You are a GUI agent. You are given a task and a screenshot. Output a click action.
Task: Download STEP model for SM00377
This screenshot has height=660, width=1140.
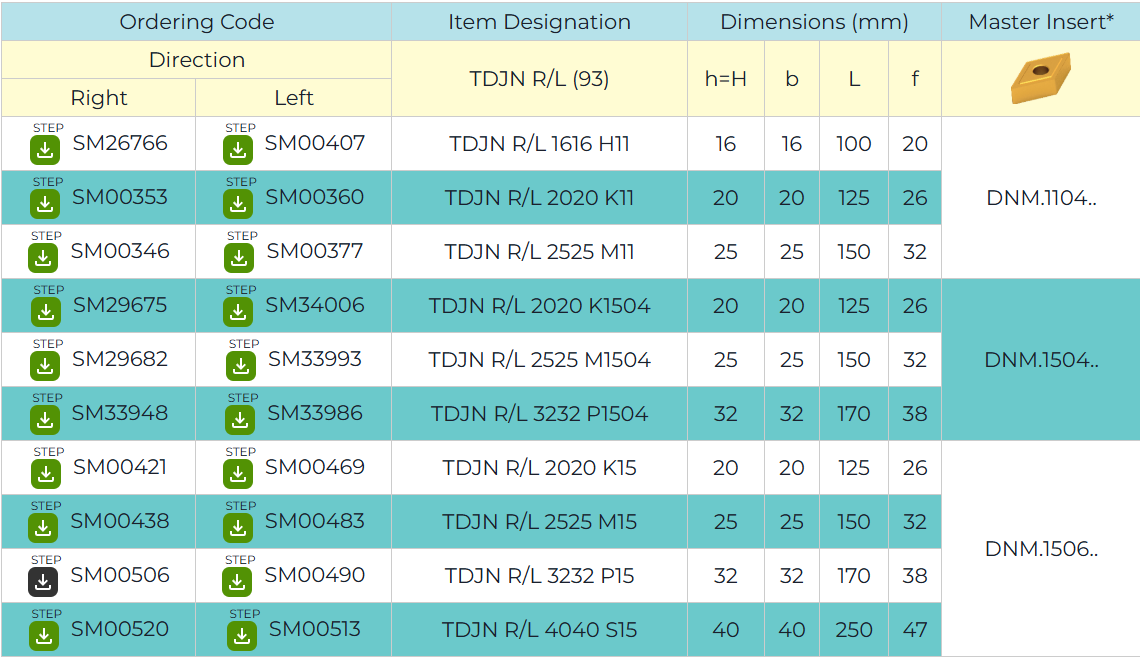(x=239, y=258)
